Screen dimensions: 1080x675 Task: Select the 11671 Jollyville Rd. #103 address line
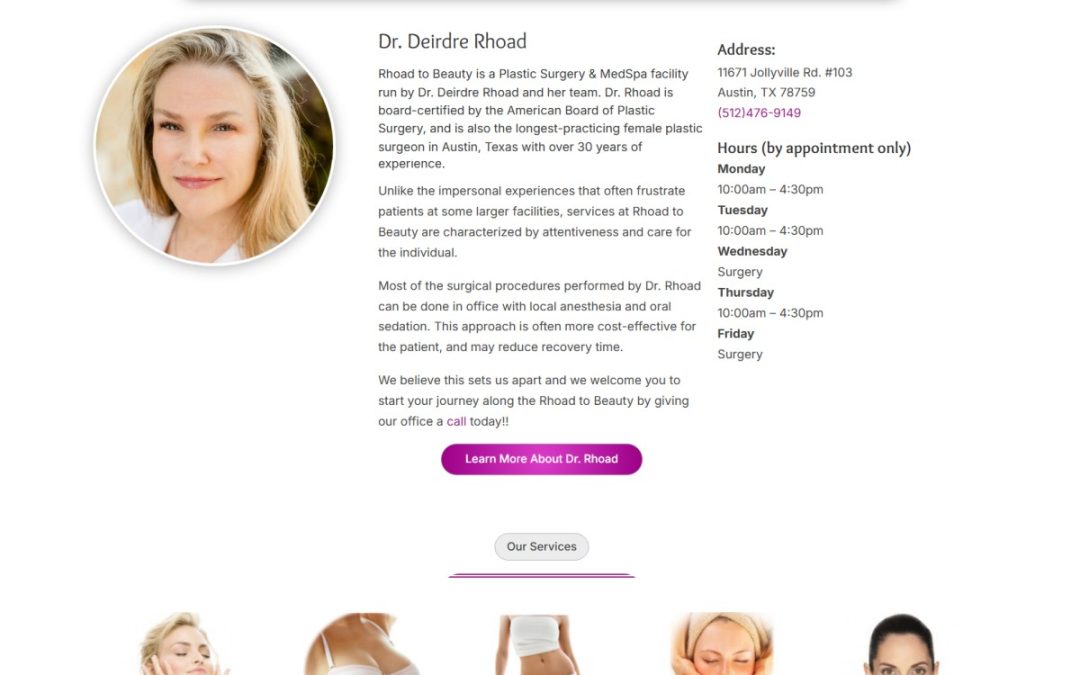coord(785,72)
